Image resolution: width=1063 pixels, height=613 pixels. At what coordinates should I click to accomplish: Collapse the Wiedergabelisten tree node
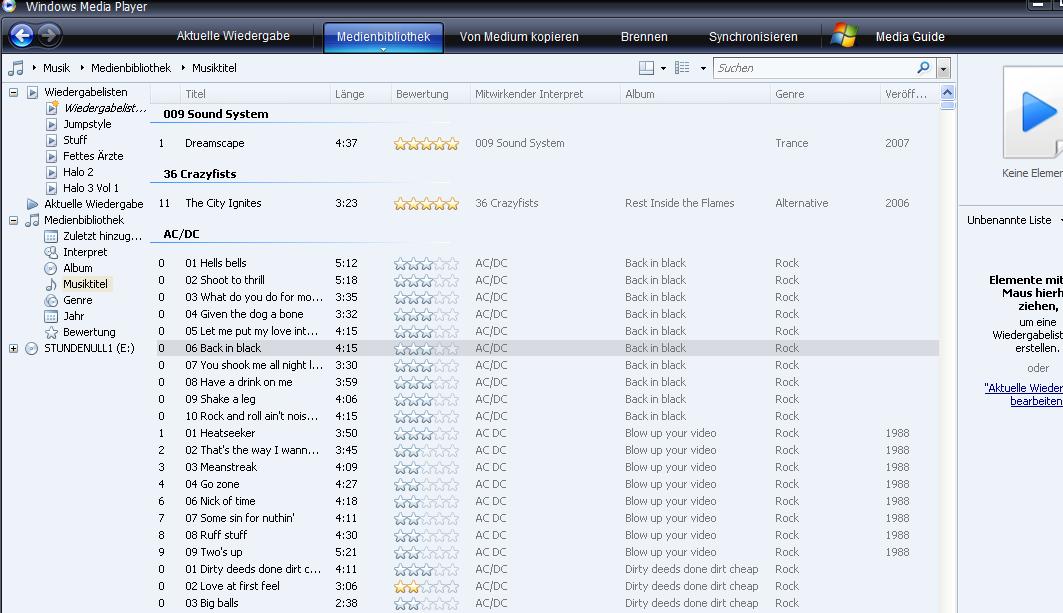(x=13, y=92)
